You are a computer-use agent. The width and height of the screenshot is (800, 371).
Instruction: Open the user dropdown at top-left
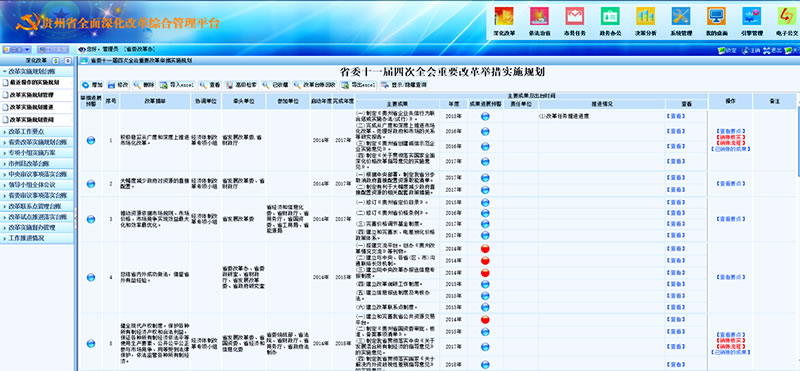coord(16,50)
